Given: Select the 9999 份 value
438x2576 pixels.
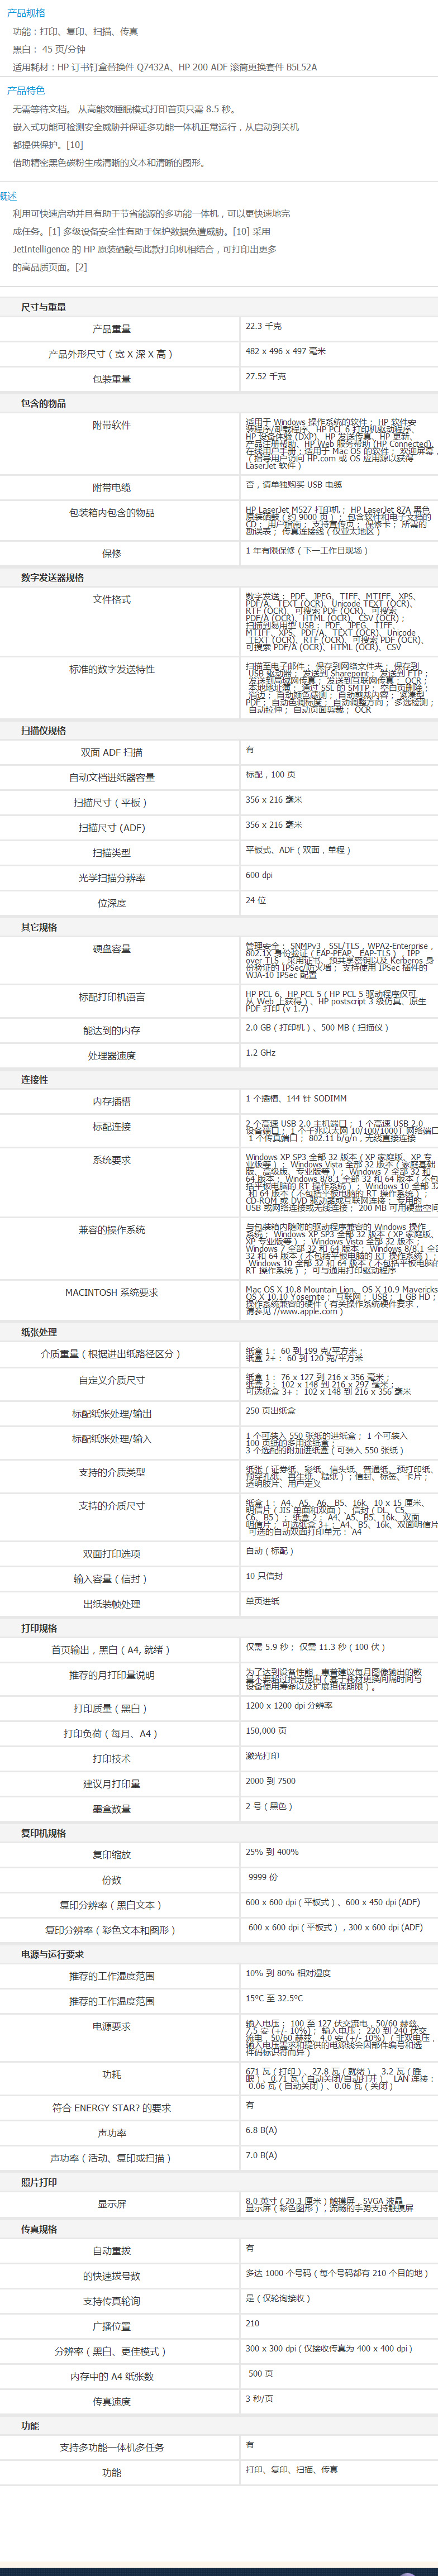Looking at the screenshot, I should 263,1877.
